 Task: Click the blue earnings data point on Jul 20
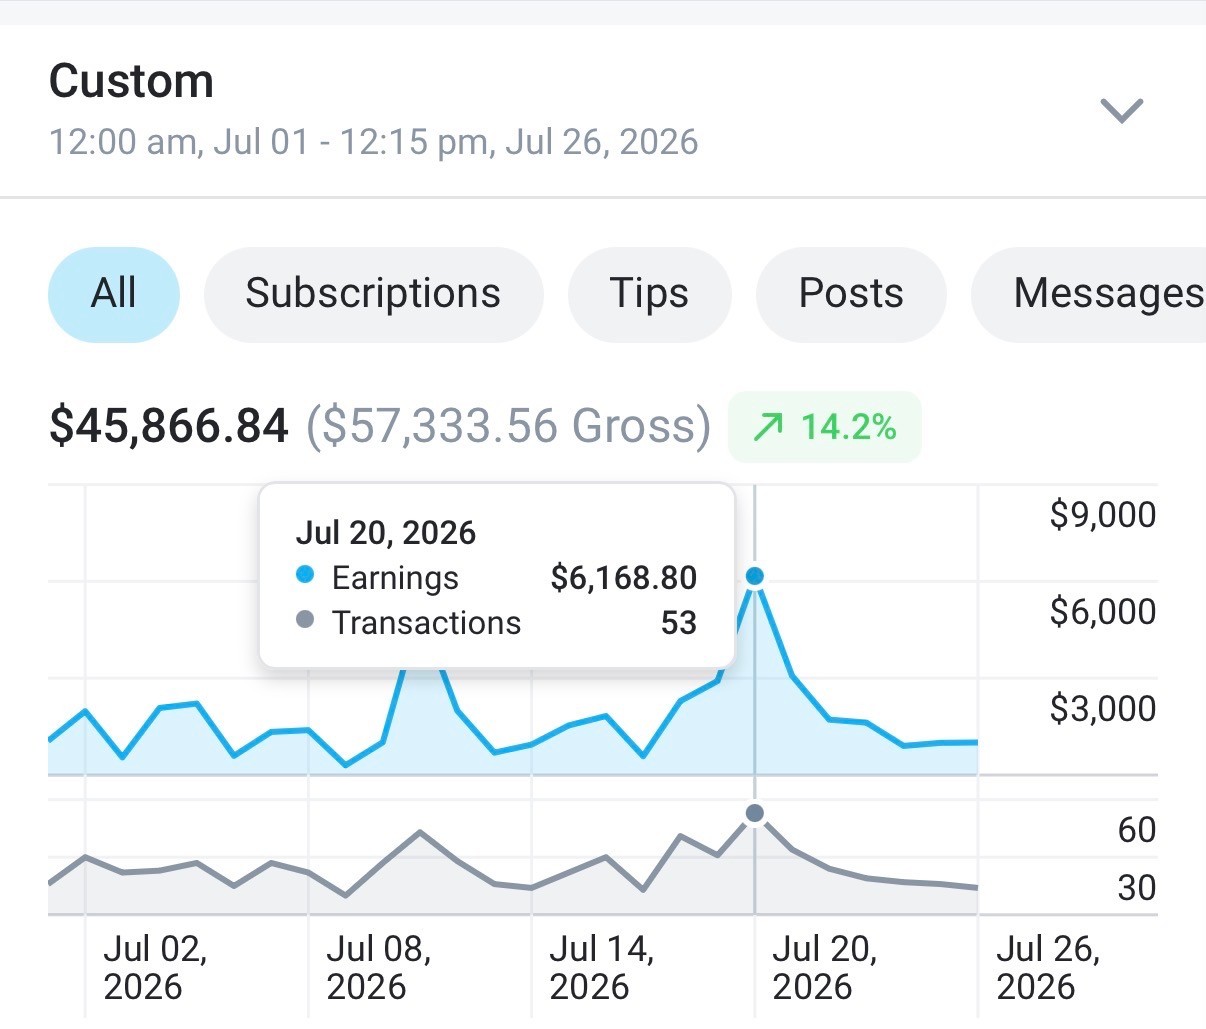[755, 576]
